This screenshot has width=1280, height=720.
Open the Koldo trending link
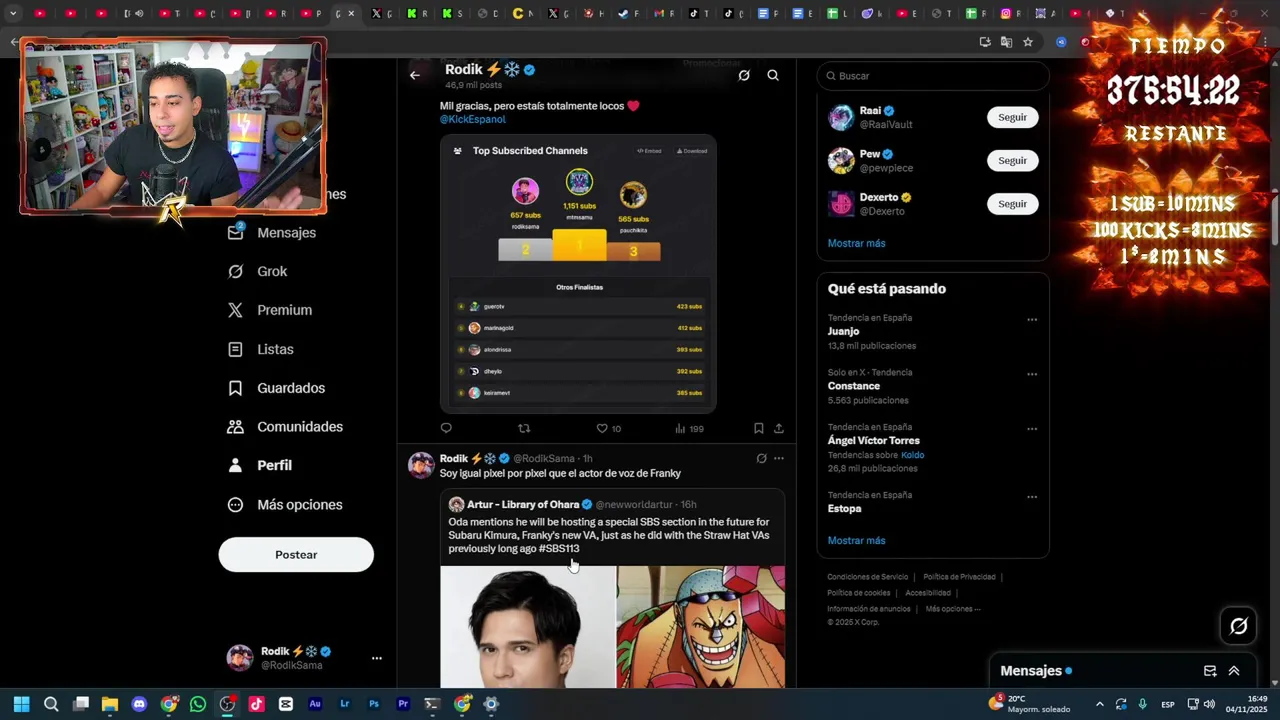(912, 455)
